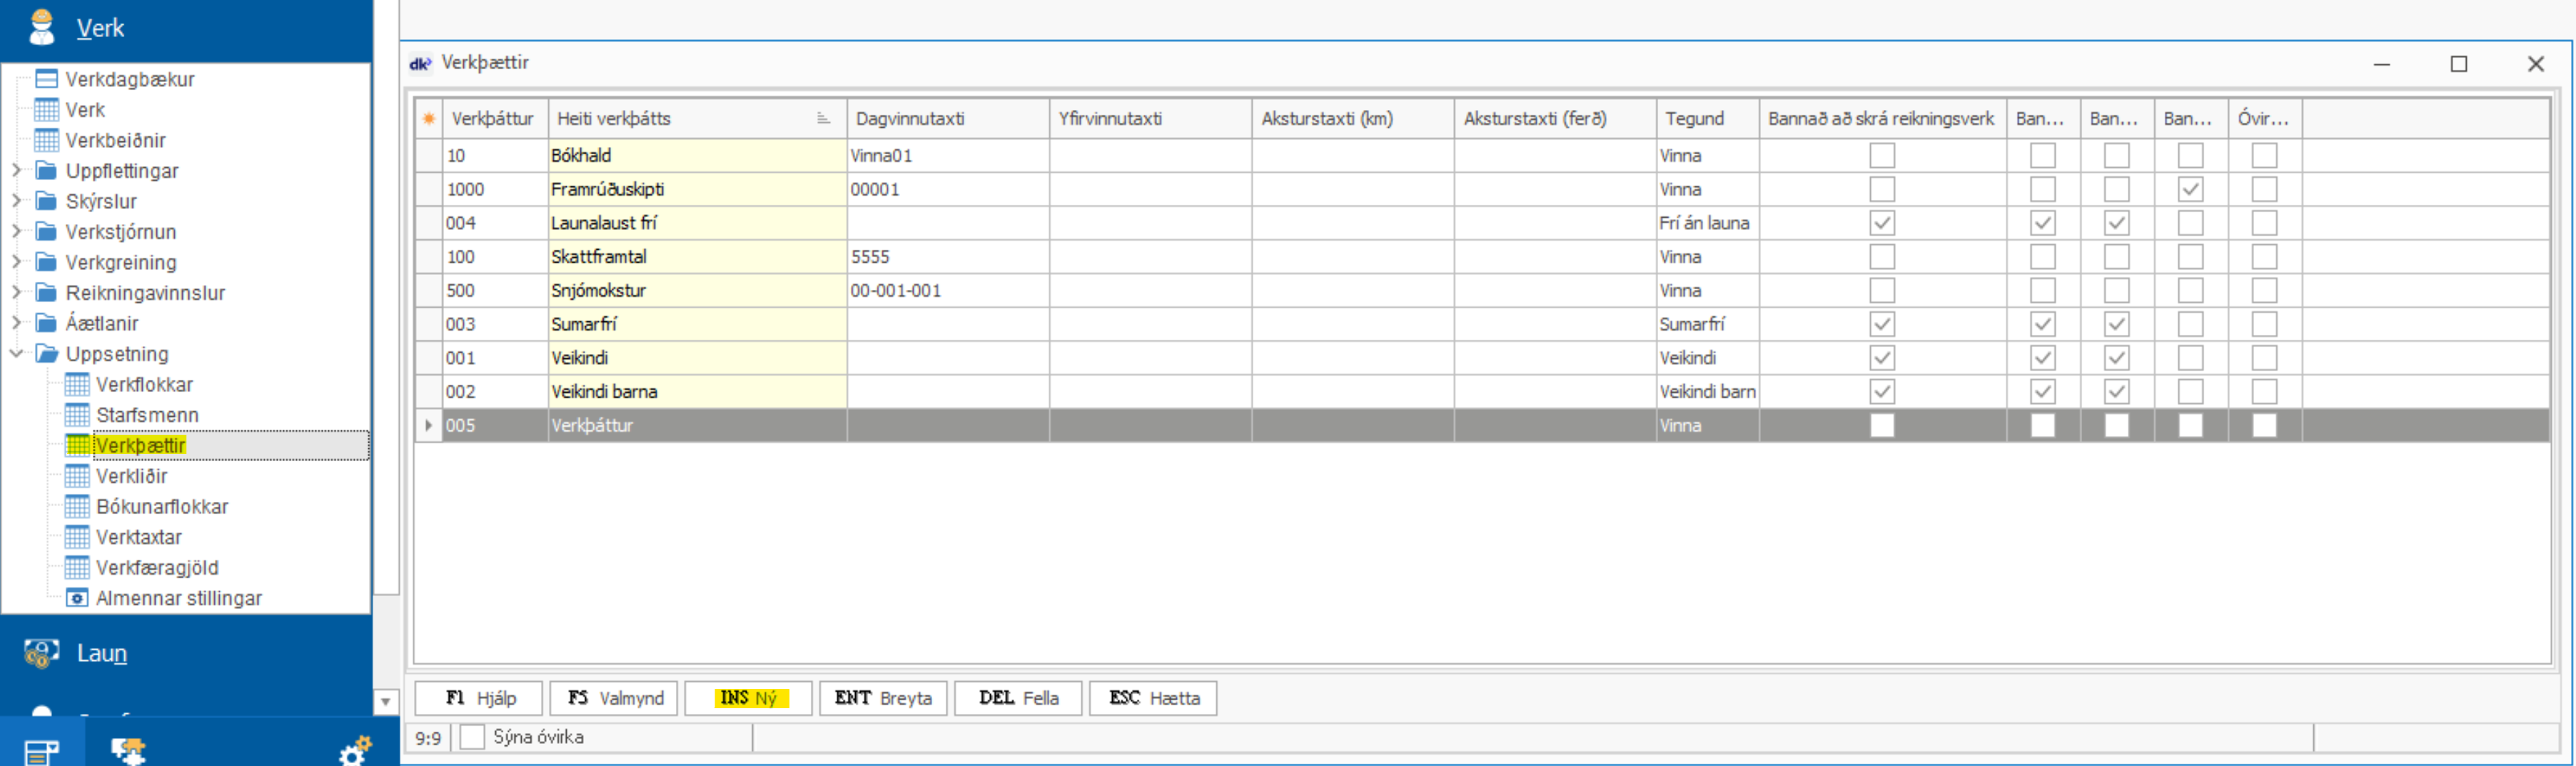Screen dimensions: 2576x766
Task: Expand the Uppflettingar folder
Action: 16,171
